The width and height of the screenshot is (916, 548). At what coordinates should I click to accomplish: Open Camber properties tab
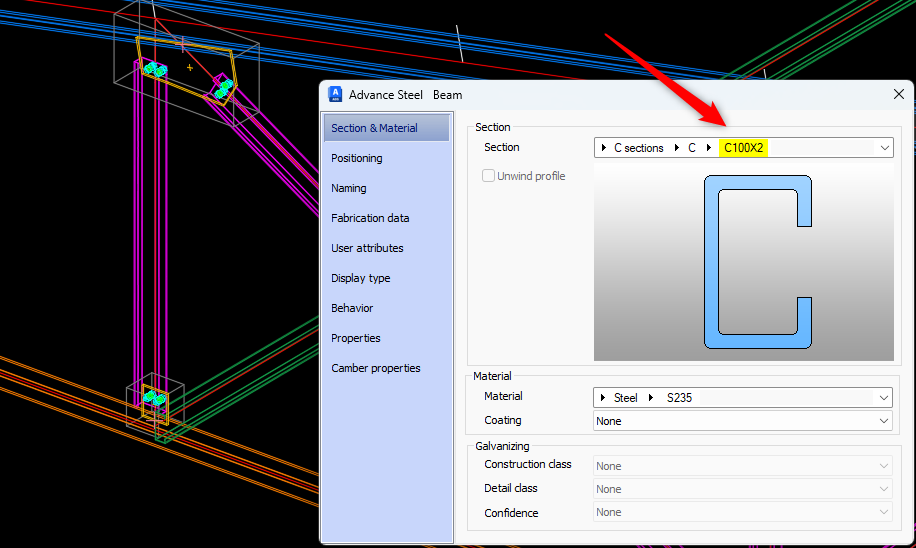point(376,368)
